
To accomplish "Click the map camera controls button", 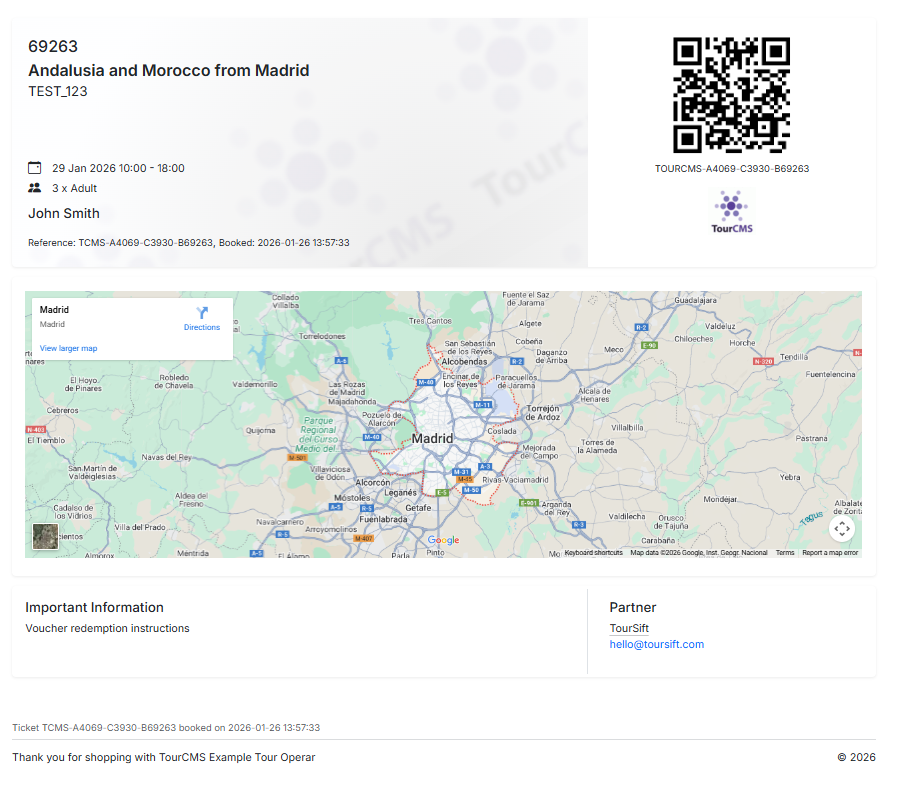I will pyautogui.click(x=841, y=528).
